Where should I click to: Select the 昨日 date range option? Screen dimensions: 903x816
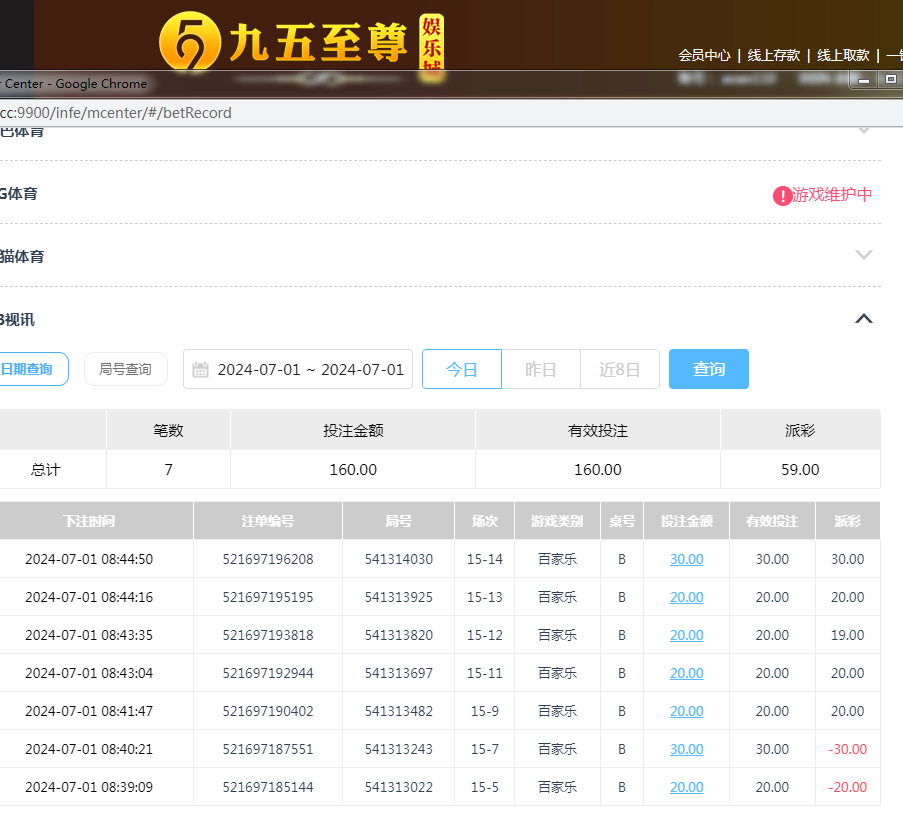pos(540,369)
